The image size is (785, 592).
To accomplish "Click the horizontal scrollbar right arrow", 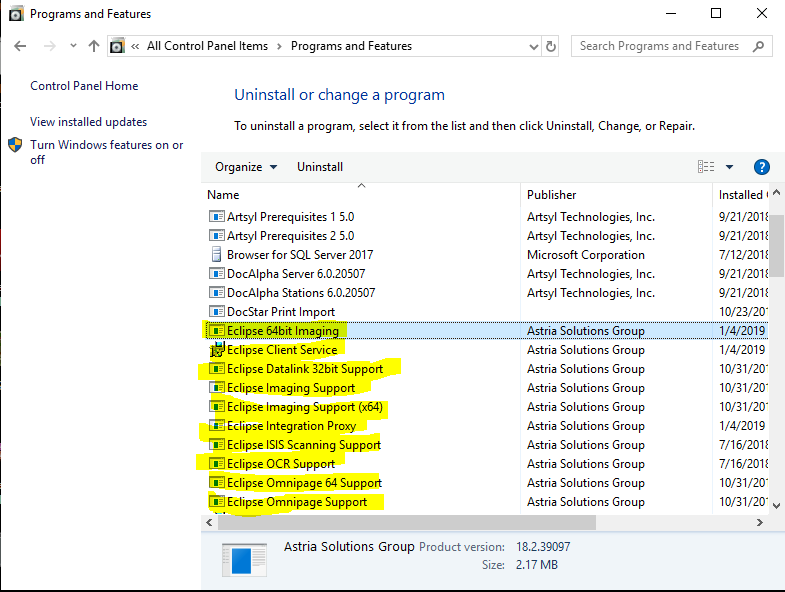I will [x=759, y=522].
